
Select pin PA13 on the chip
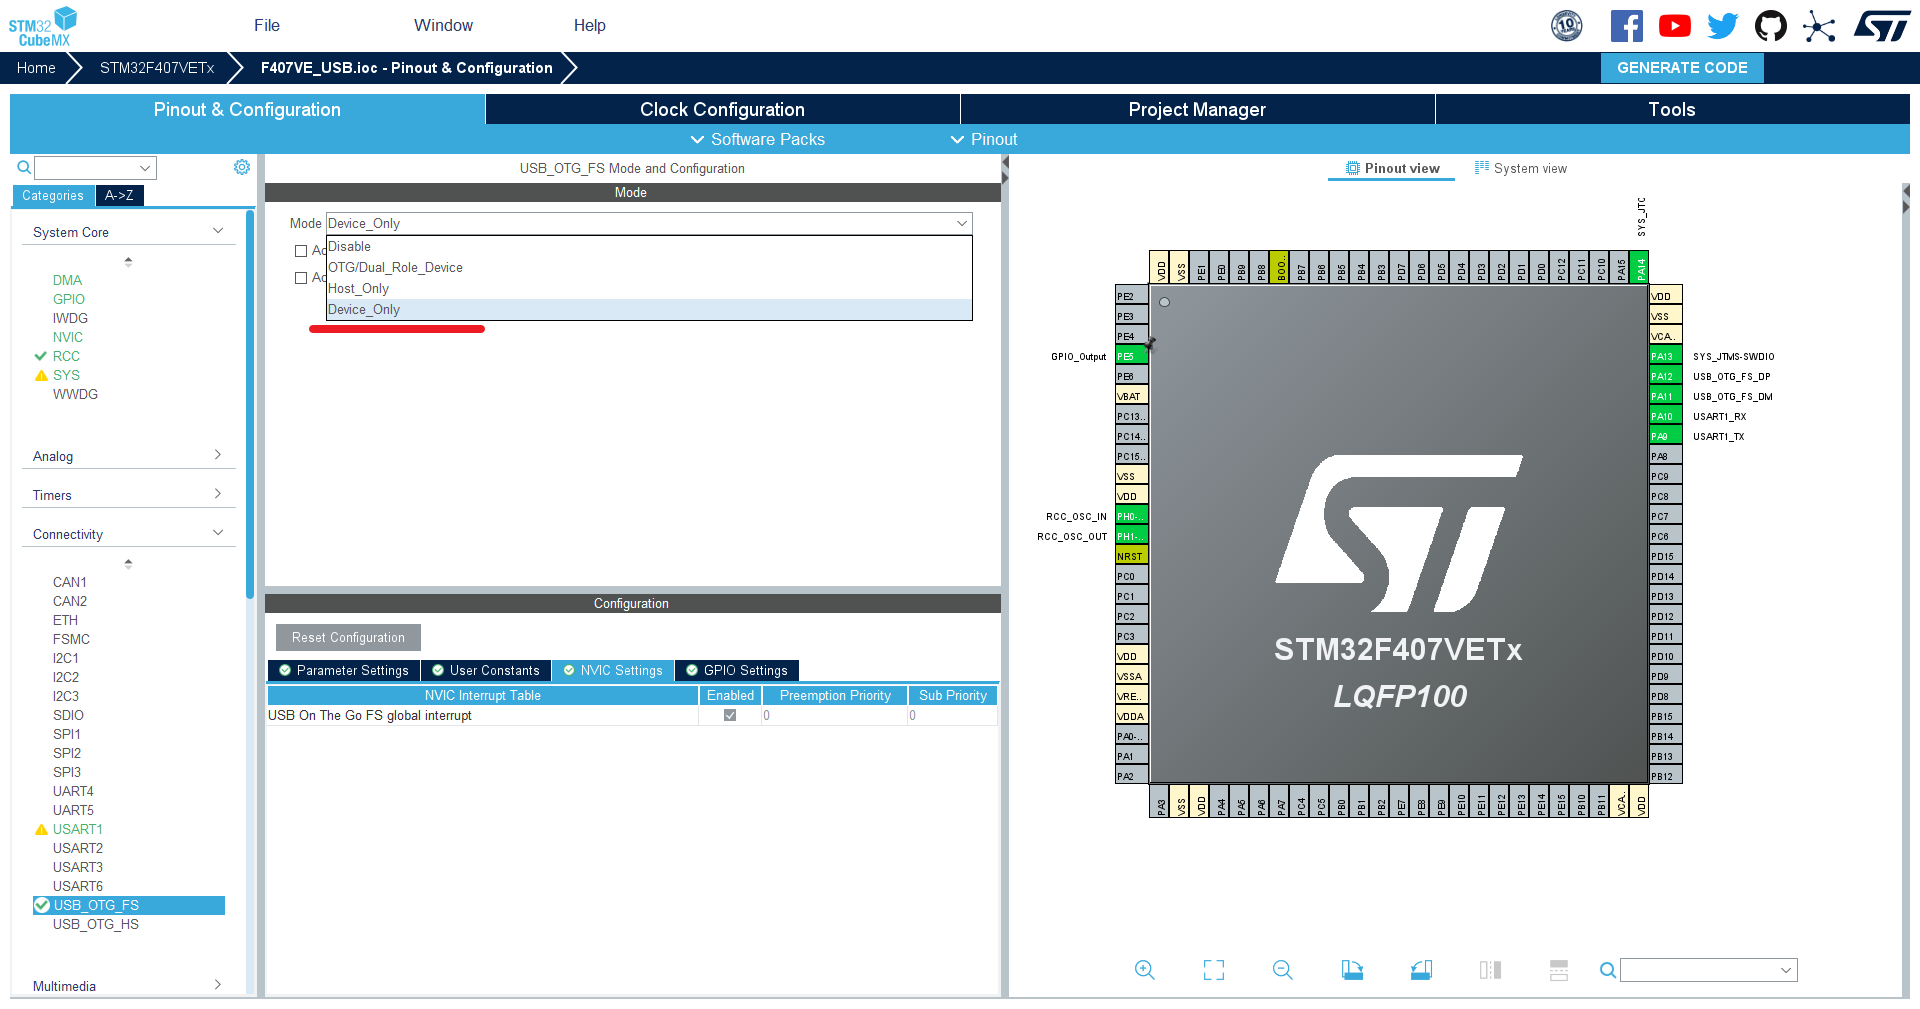tap(1665, 356)
